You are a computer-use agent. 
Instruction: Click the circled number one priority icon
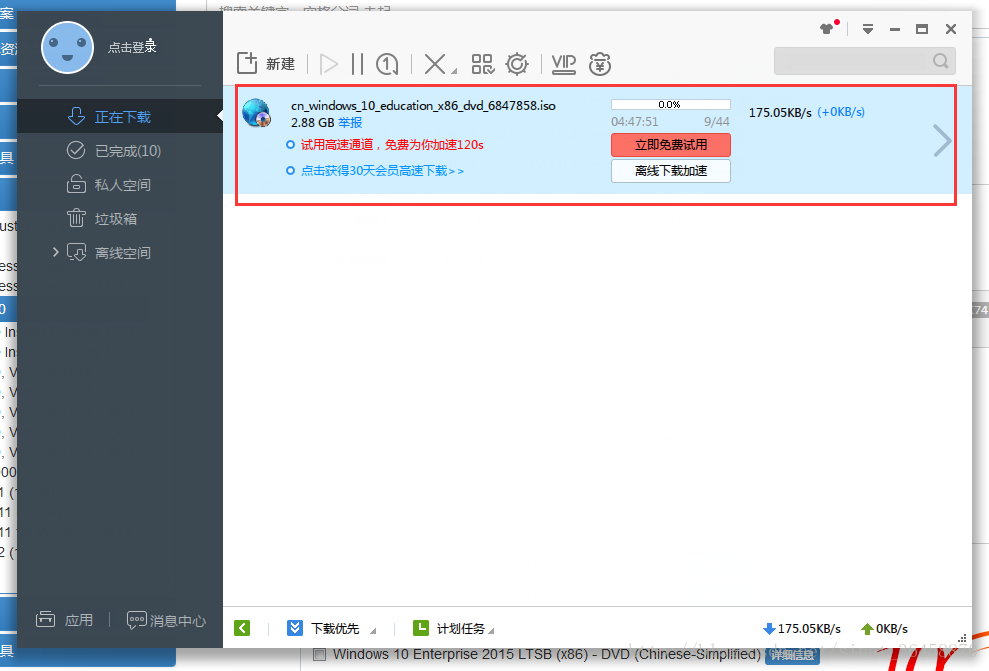tap(387, 64)
